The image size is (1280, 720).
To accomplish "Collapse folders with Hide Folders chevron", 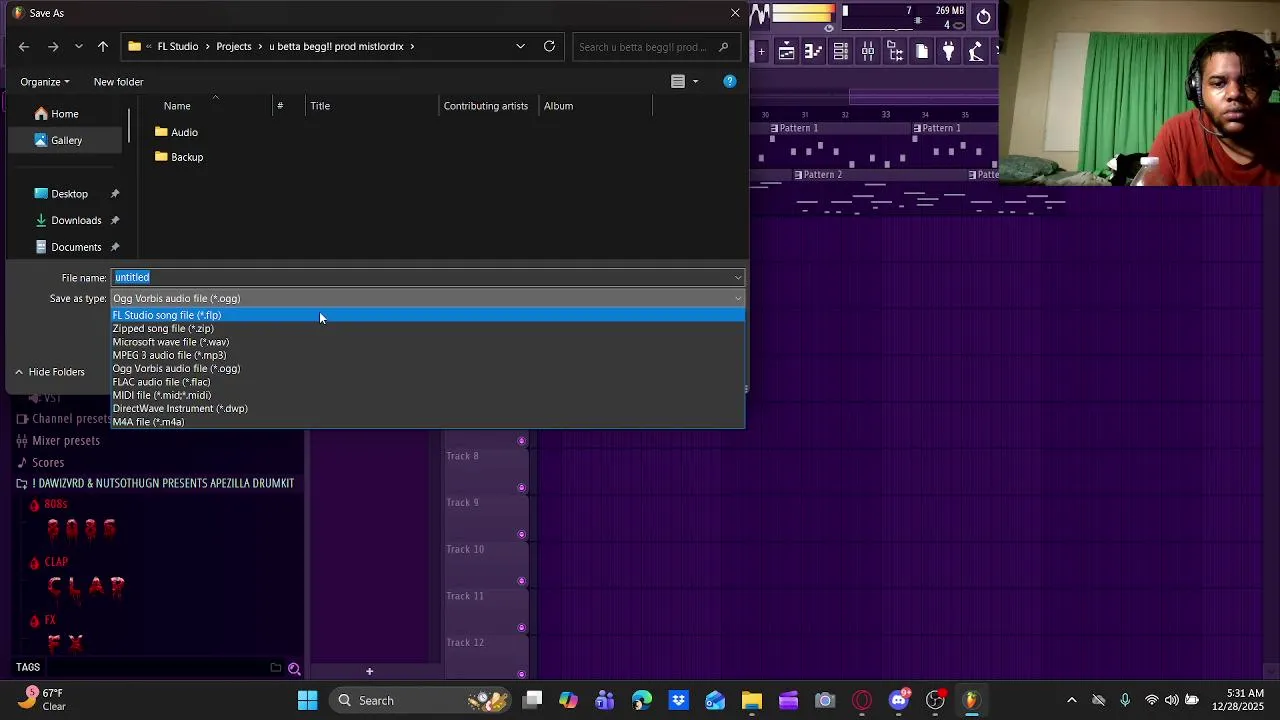I will click(18, 372).
